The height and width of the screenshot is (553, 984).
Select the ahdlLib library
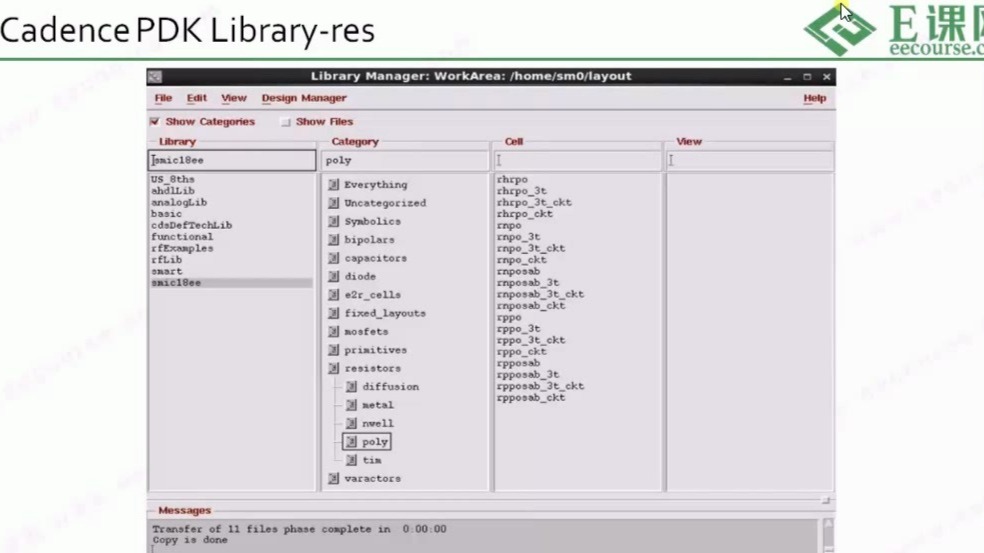click(x=173, y=191)
